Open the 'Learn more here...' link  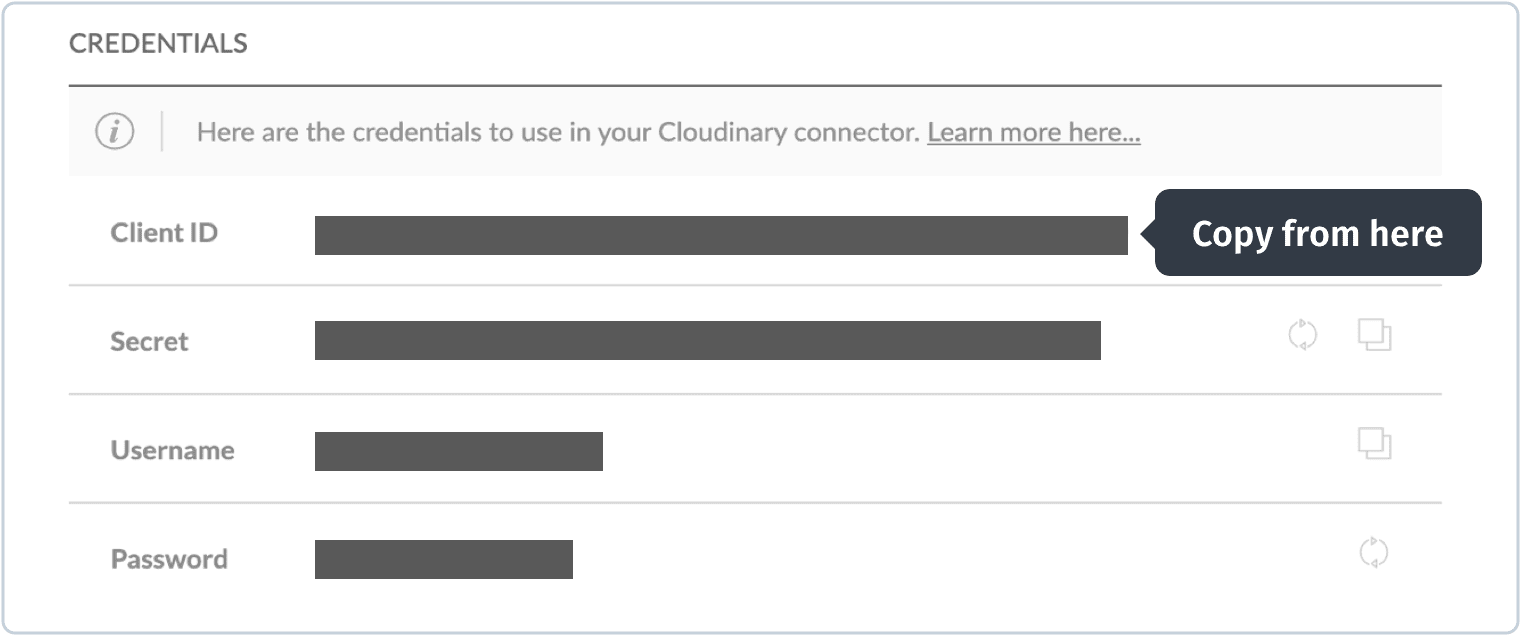[1034, 132]
